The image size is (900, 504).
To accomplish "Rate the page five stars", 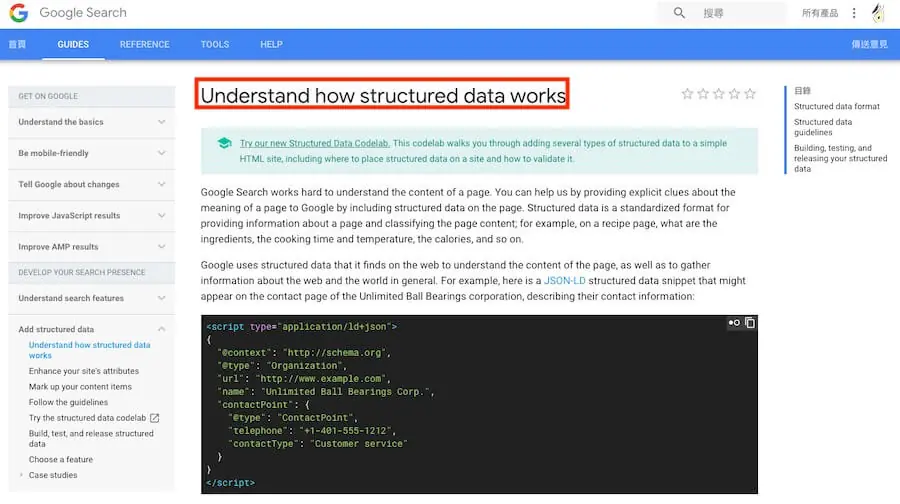I will click(750, 94).
